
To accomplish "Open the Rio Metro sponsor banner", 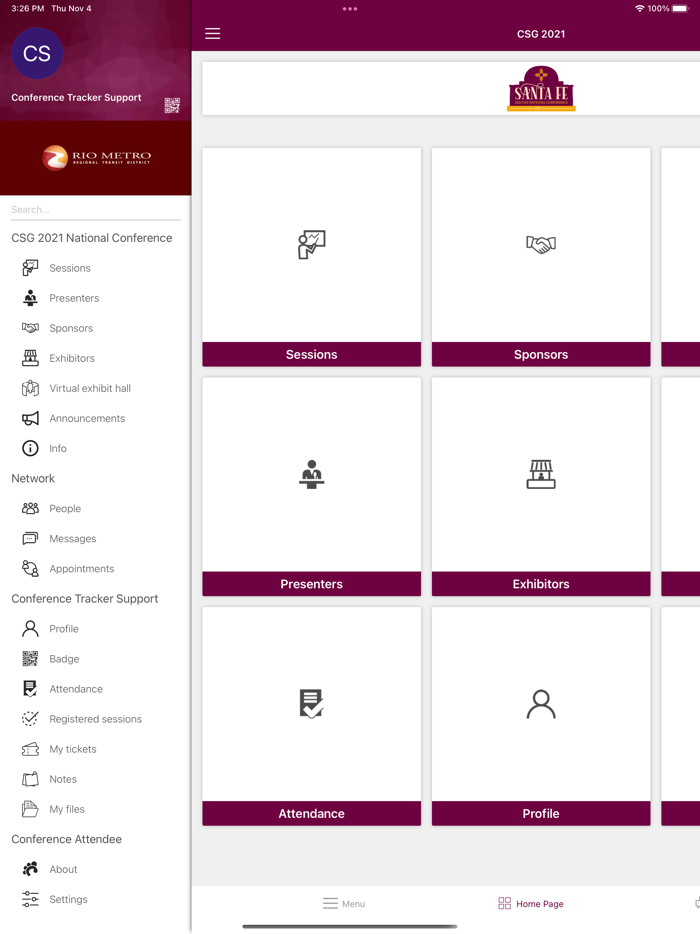I will pyautogui.click(x=96, y=158).
